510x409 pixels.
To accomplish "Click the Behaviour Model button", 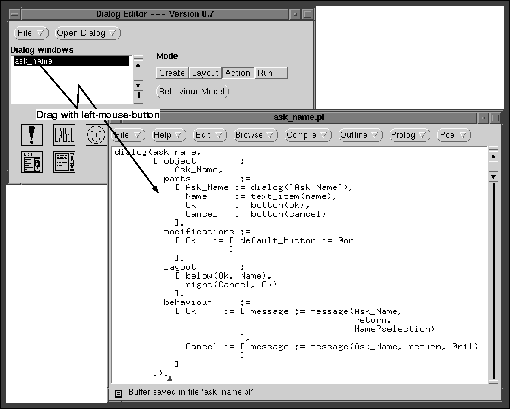I will [x=193, y=91].
